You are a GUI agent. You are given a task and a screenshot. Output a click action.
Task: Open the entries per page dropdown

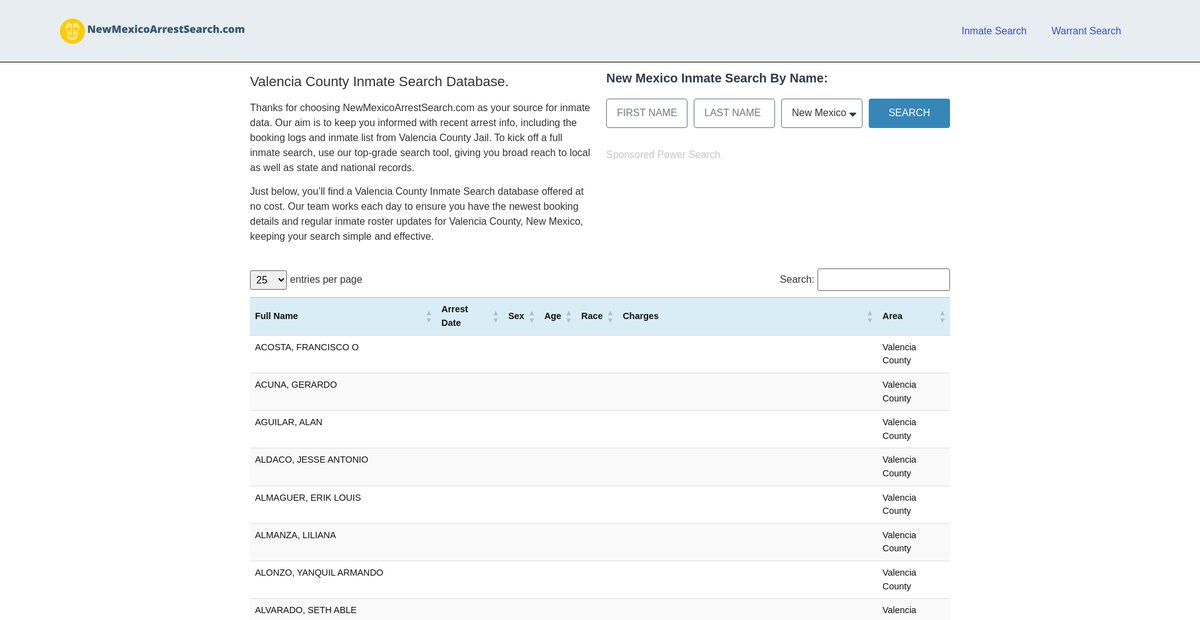point(268,280)
